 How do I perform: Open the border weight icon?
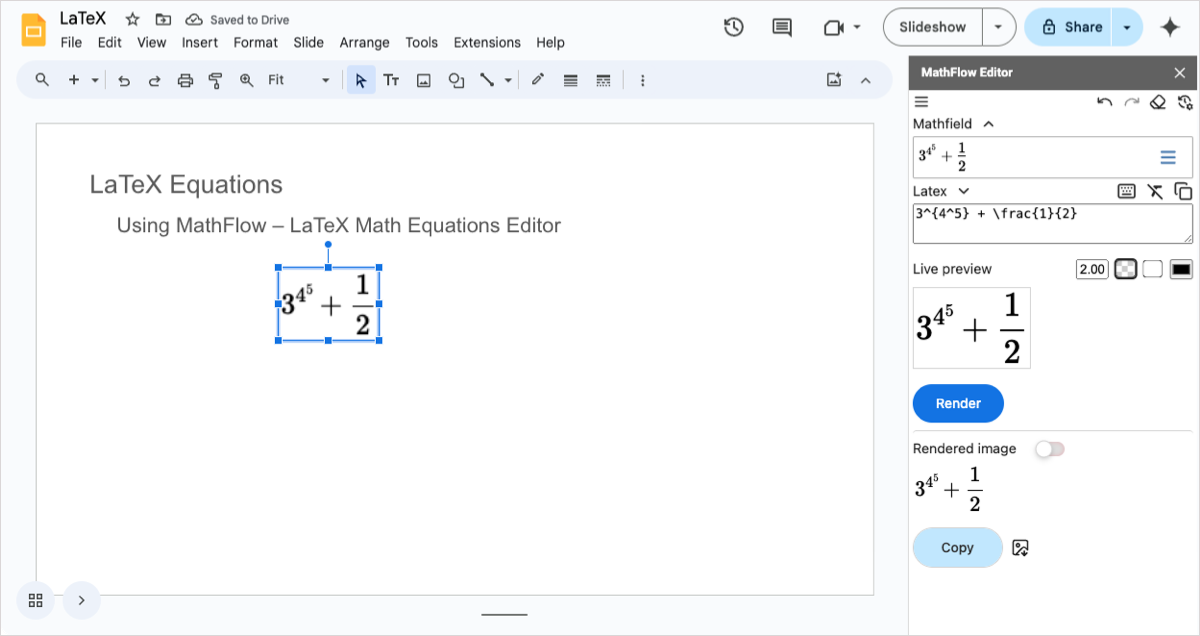pos(570,80)
